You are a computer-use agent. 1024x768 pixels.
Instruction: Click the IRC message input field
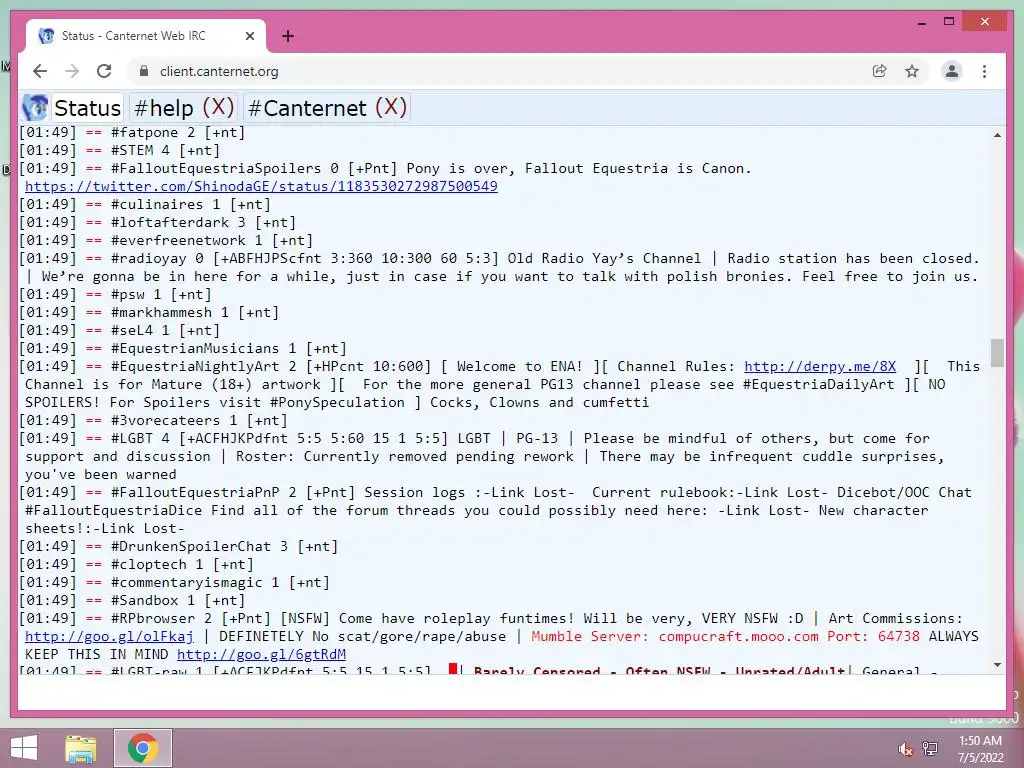pos(511,693)
